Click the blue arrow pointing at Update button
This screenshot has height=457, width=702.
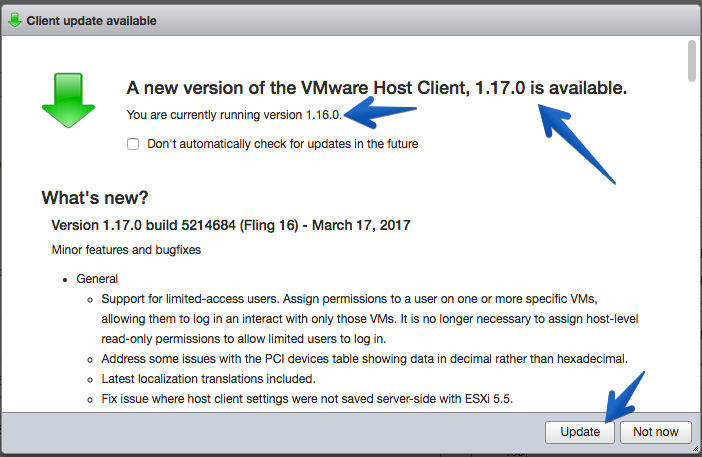click(625, 397)
